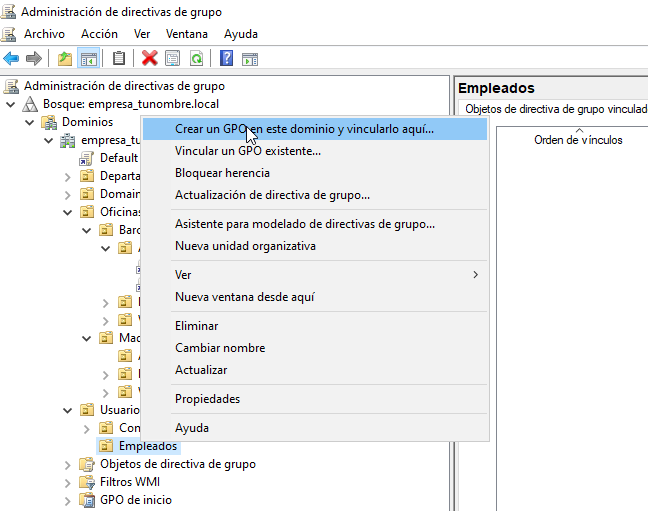Open Objetos de directiva de grupo vinculados tab

tap(556, 109)
